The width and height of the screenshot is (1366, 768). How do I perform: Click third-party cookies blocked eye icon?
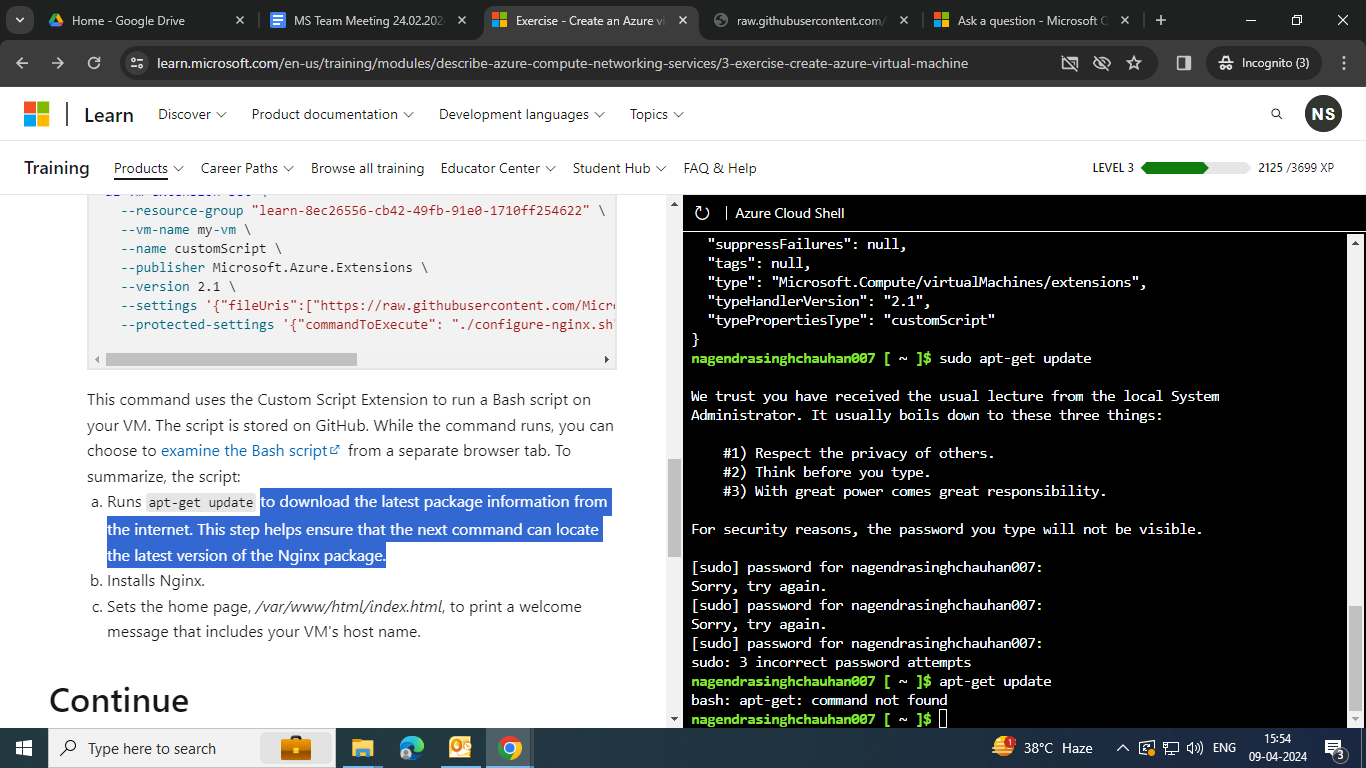click(1102, 63)
